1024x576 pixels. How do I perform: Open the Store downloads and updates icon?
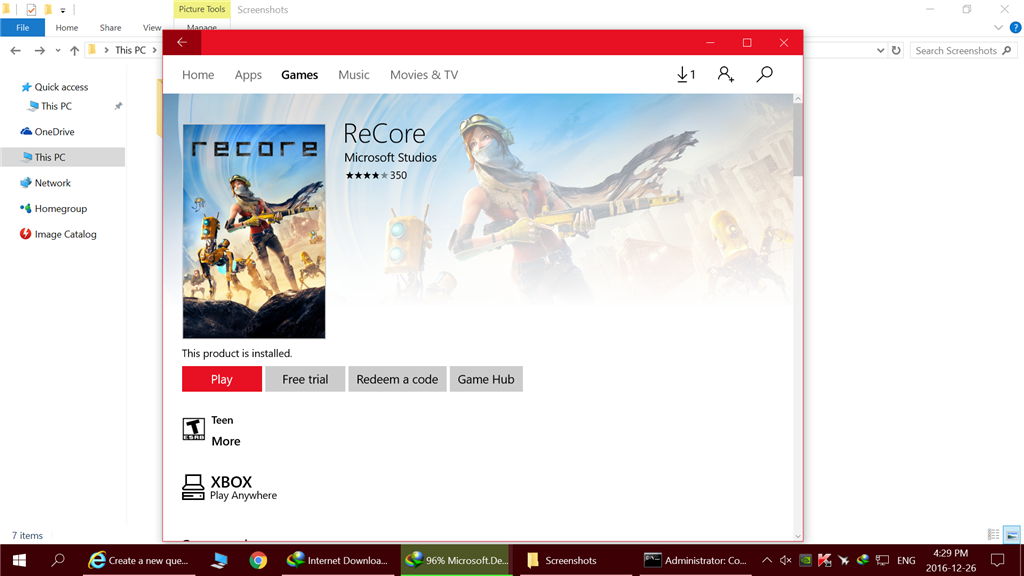click(685, 74)
